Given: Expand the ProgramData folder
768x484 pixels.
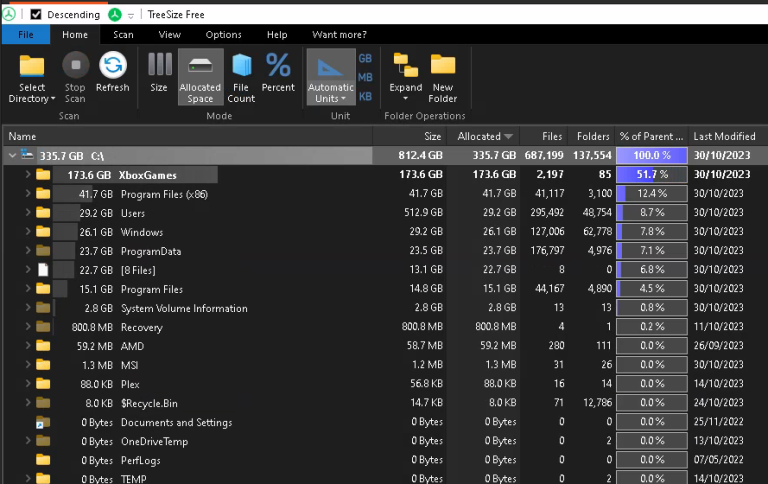Looking at the screenshot, I should pos(28,250).
